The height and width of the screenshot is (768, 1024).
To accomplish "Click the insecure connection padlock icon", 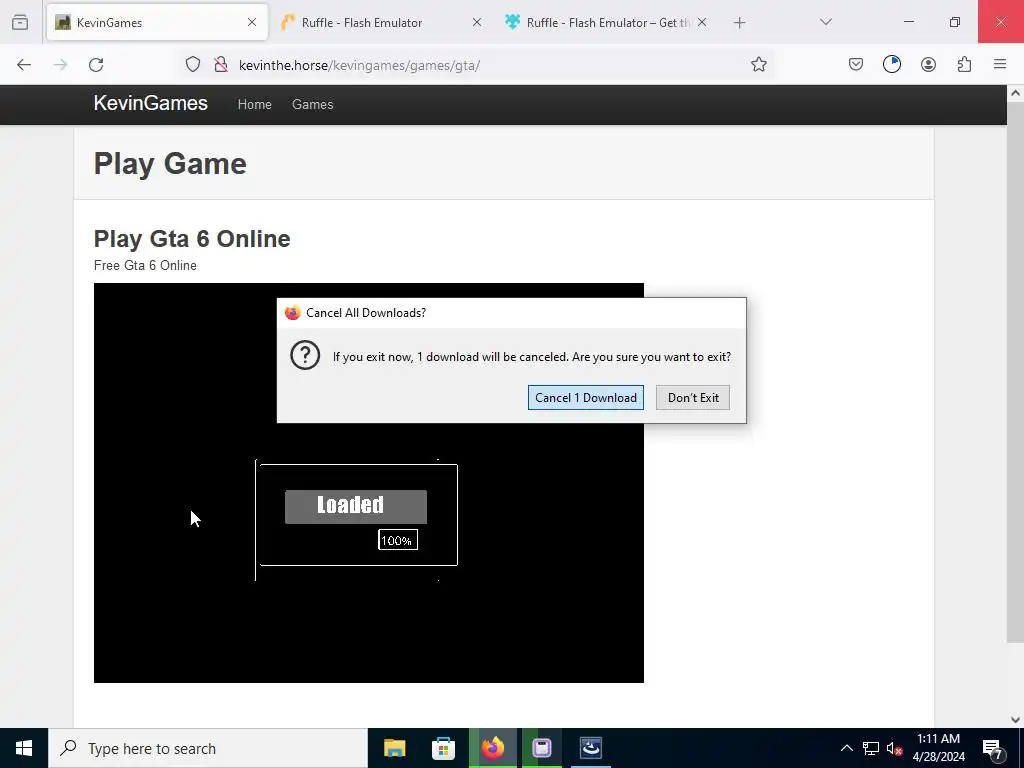I will 221,64.
